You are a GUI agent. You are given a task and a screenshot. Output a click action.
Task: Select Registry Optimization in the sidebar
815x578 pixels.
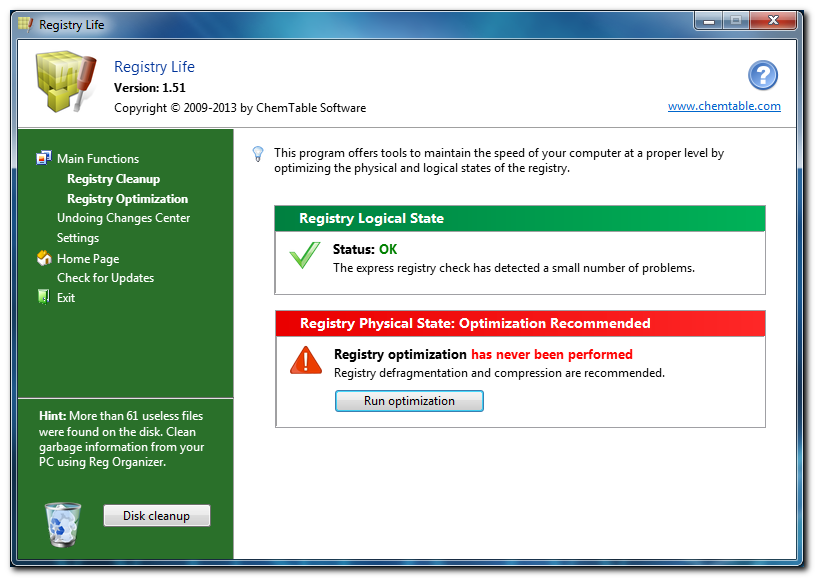tap(127, 199)
